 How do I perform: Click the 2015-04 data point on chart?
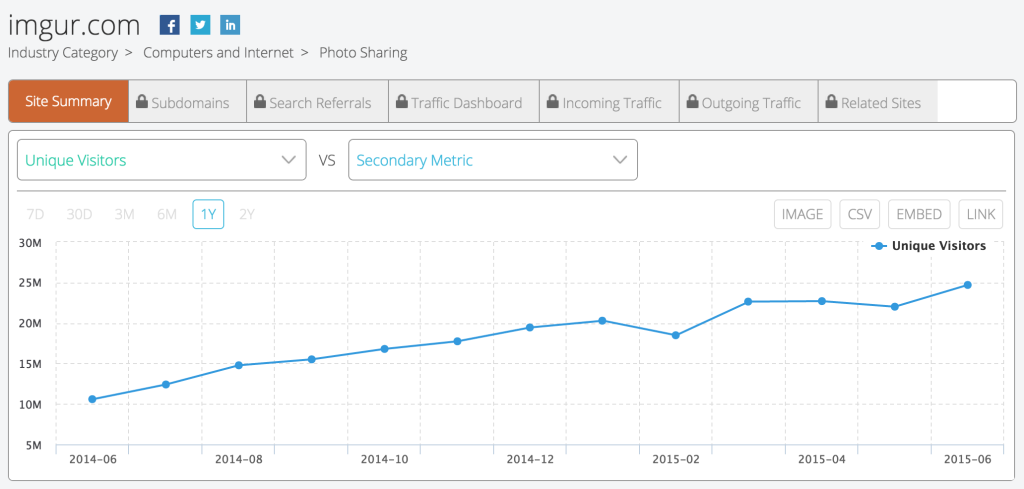click(822, 301)
